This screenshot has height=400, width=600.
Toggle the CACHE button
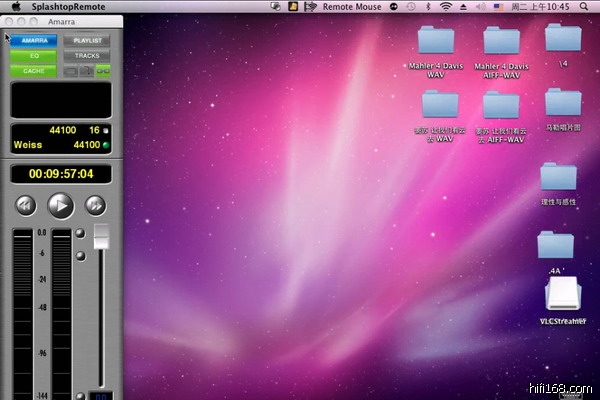tap(34, 71)
